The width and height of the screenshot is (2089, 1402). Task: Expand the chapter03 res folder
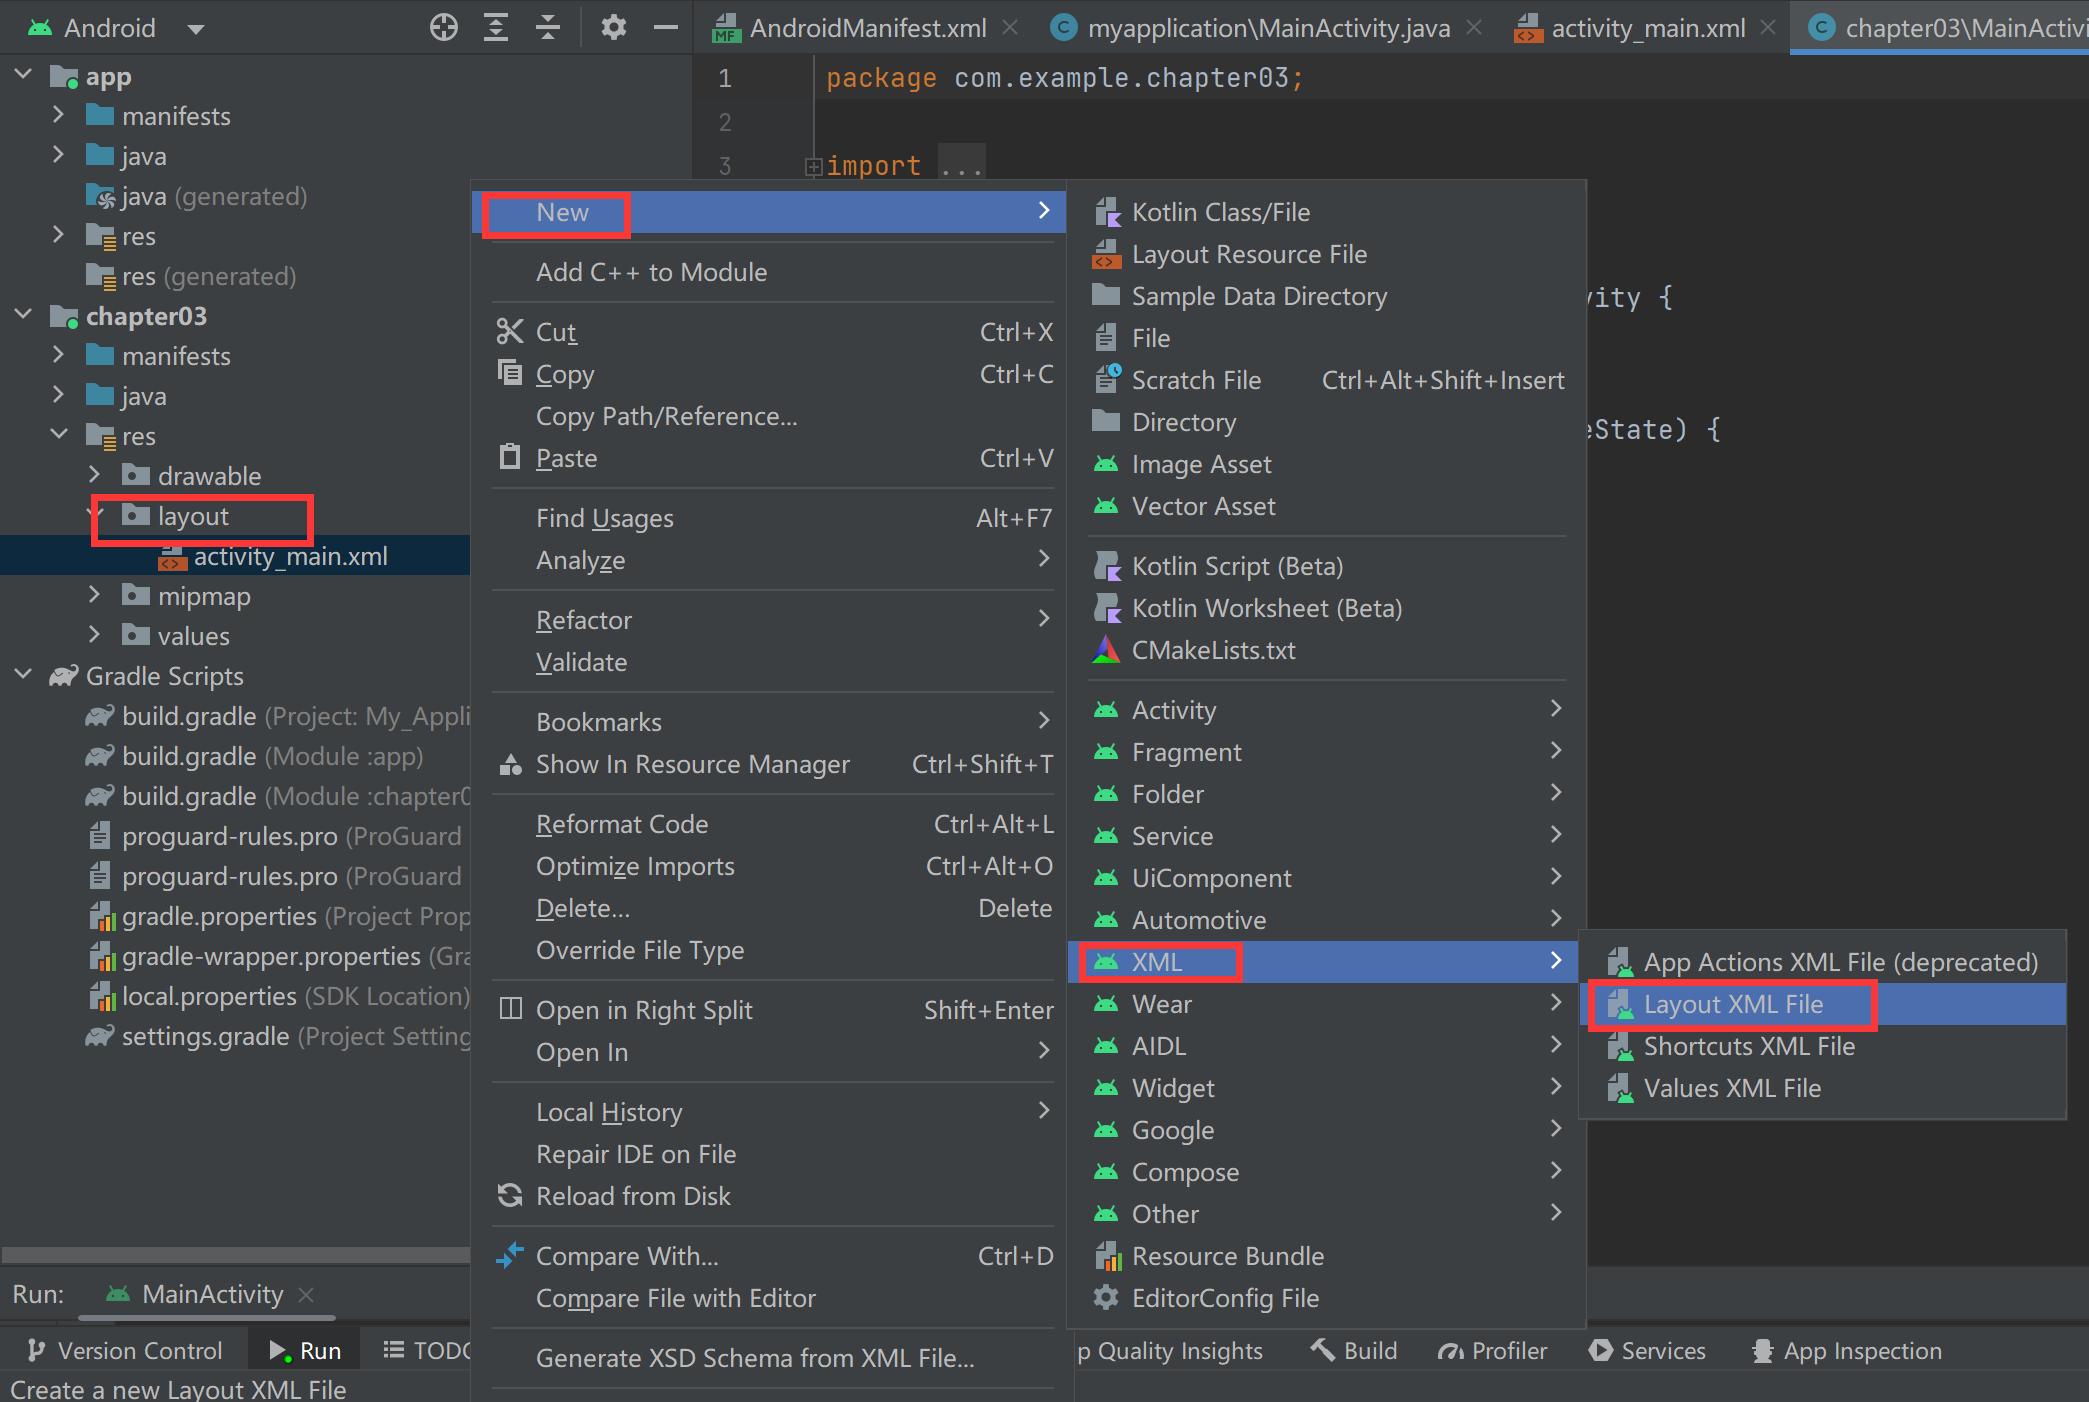74,438
